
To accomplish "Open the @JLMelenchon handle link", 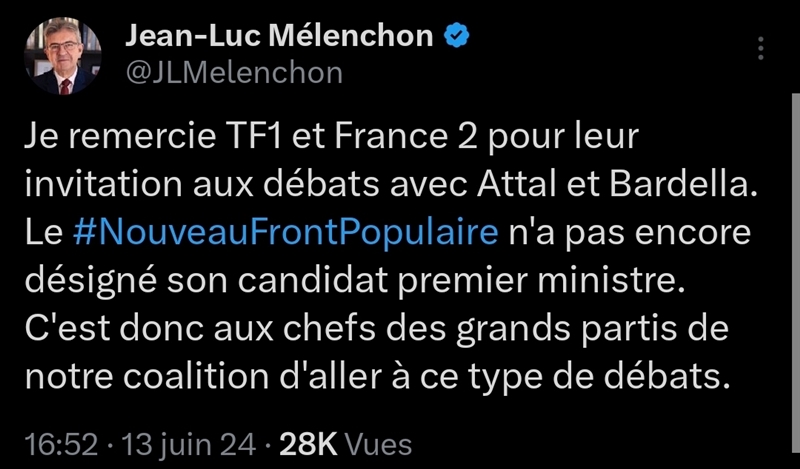I will [x=234, y=72].
